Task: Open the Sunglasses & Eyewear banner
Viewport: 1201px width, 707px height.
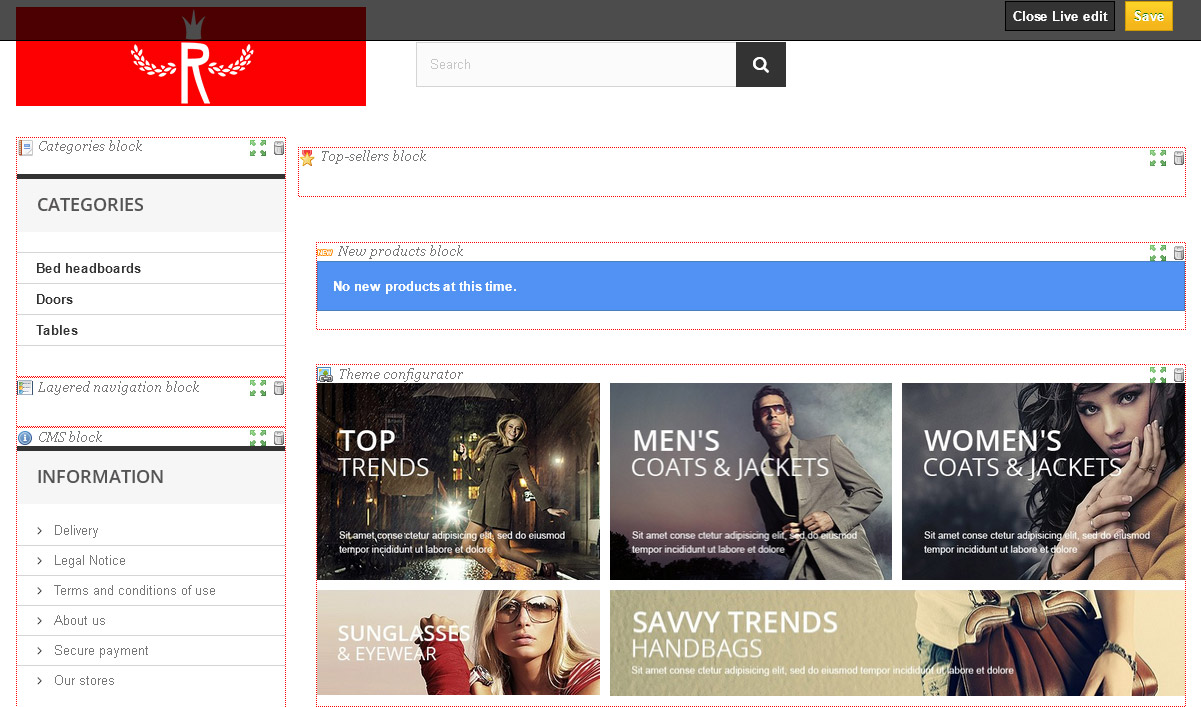Action: (459, 643)
